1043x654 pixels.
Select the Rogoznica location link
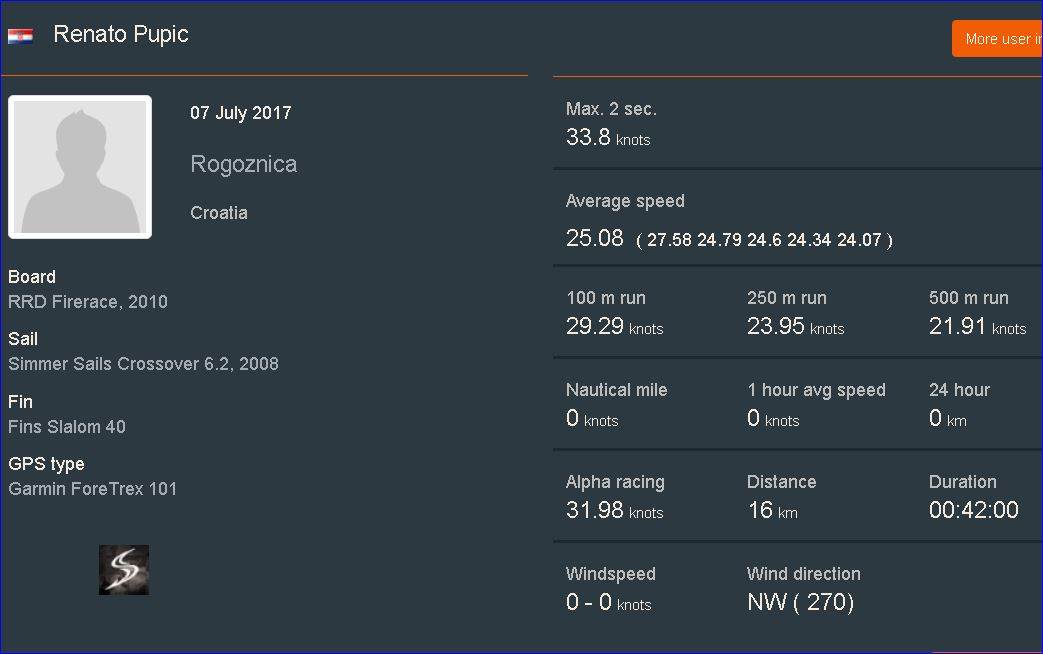coord(243,164)
